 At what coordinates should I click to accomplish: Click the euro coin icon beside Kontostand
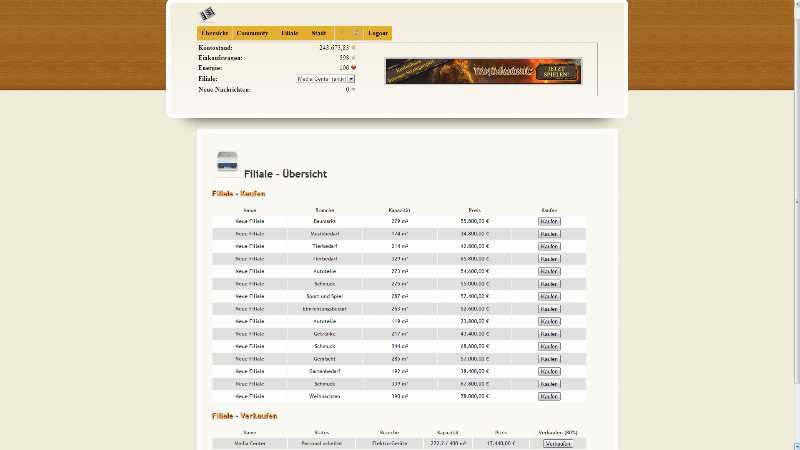pos(354,47)
